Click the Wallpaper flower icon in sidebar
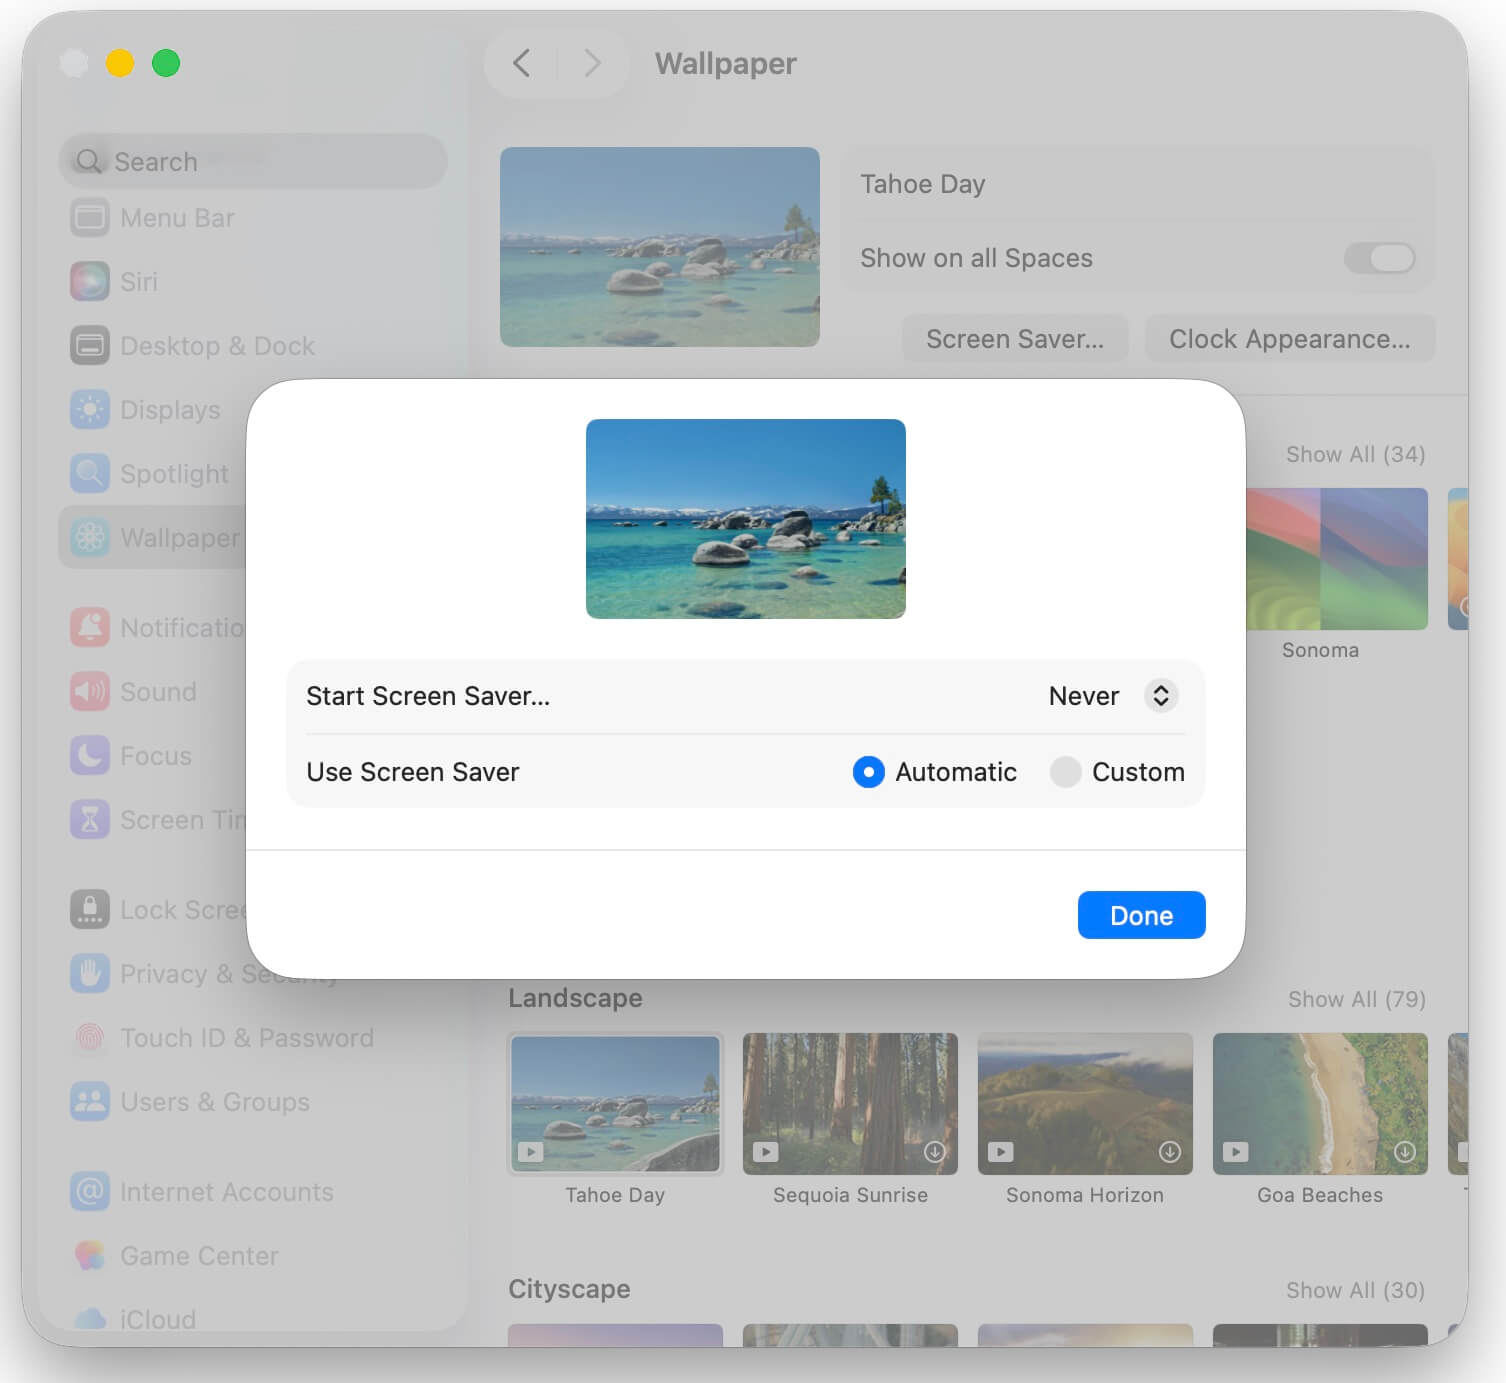The width and height of the screenshot is (1506, 1383). point(89,537)
